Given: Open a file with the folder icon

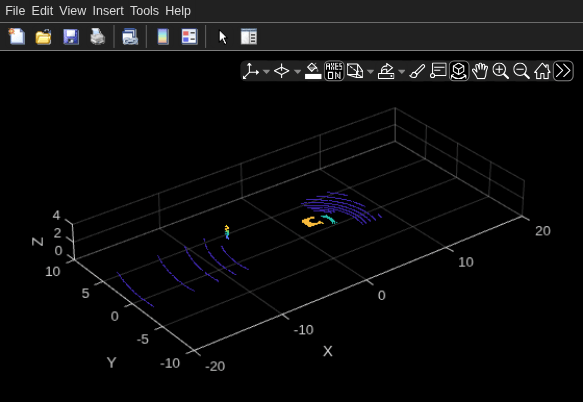Looking at the screenshot, I should pos(43,36).
